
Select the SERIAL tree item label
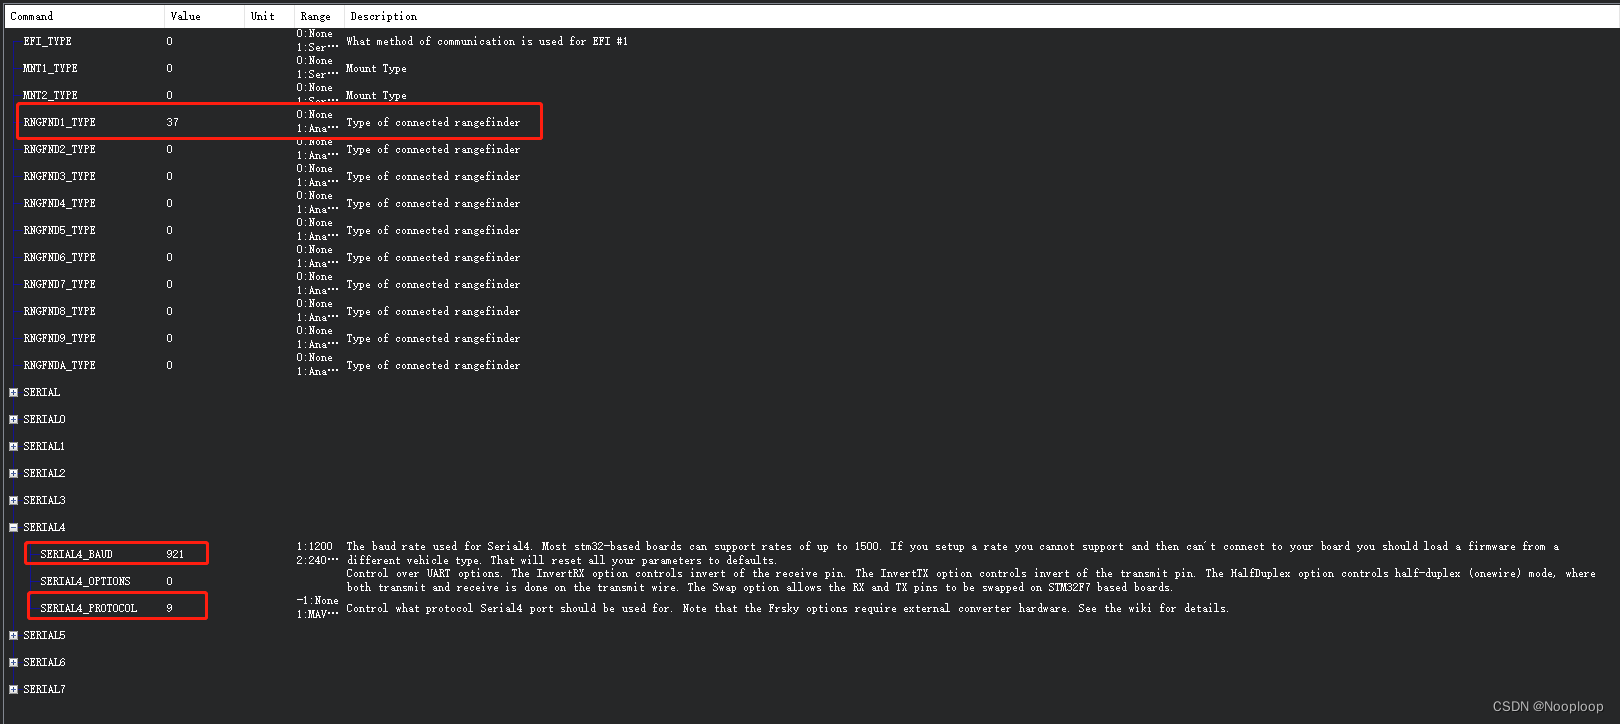pos(42,392)
